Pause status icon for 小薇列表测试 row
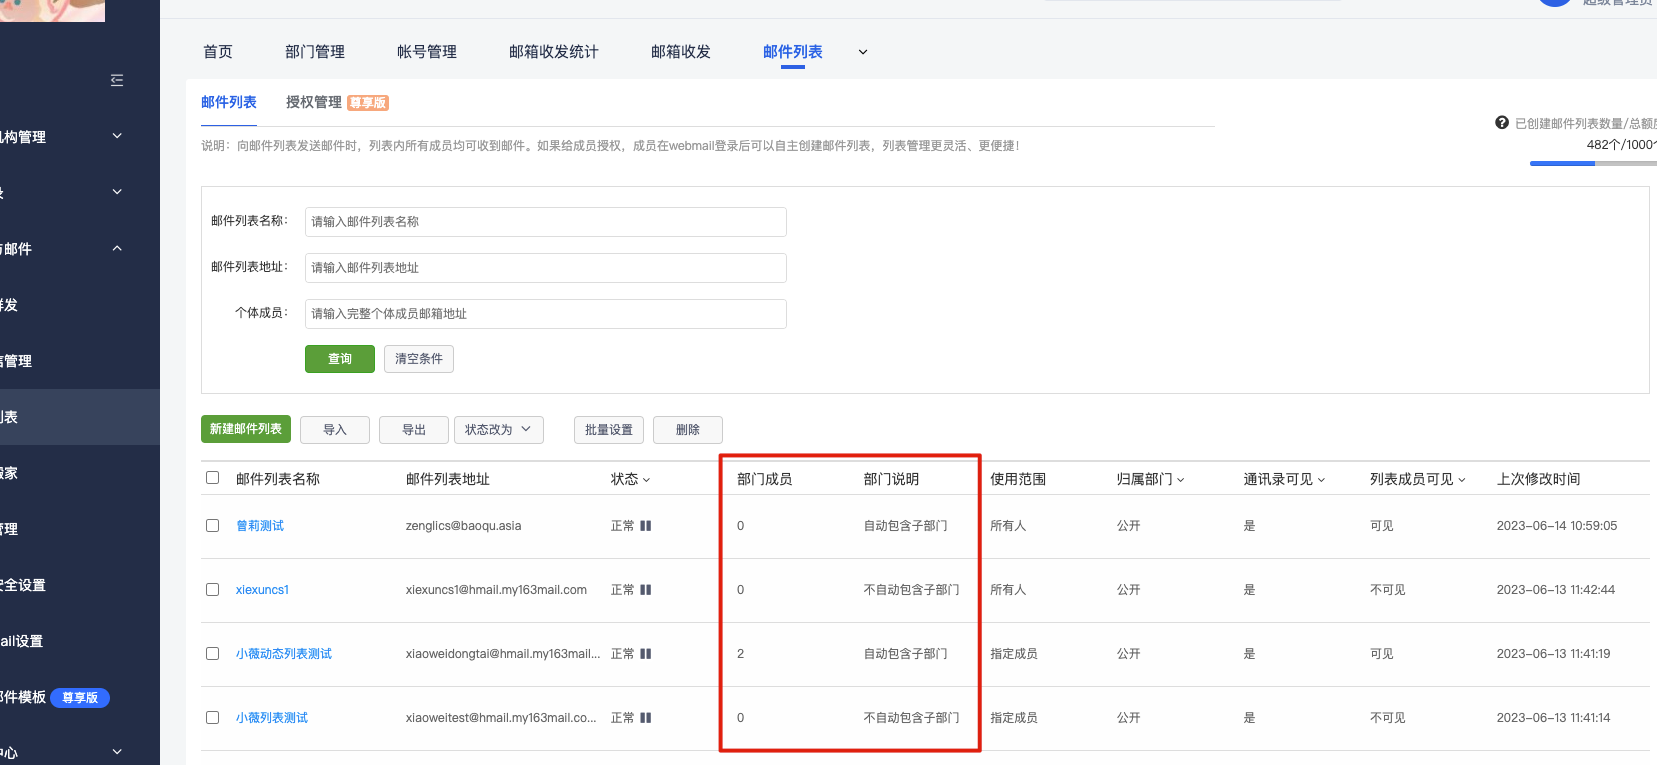 (x=646, y=718)
